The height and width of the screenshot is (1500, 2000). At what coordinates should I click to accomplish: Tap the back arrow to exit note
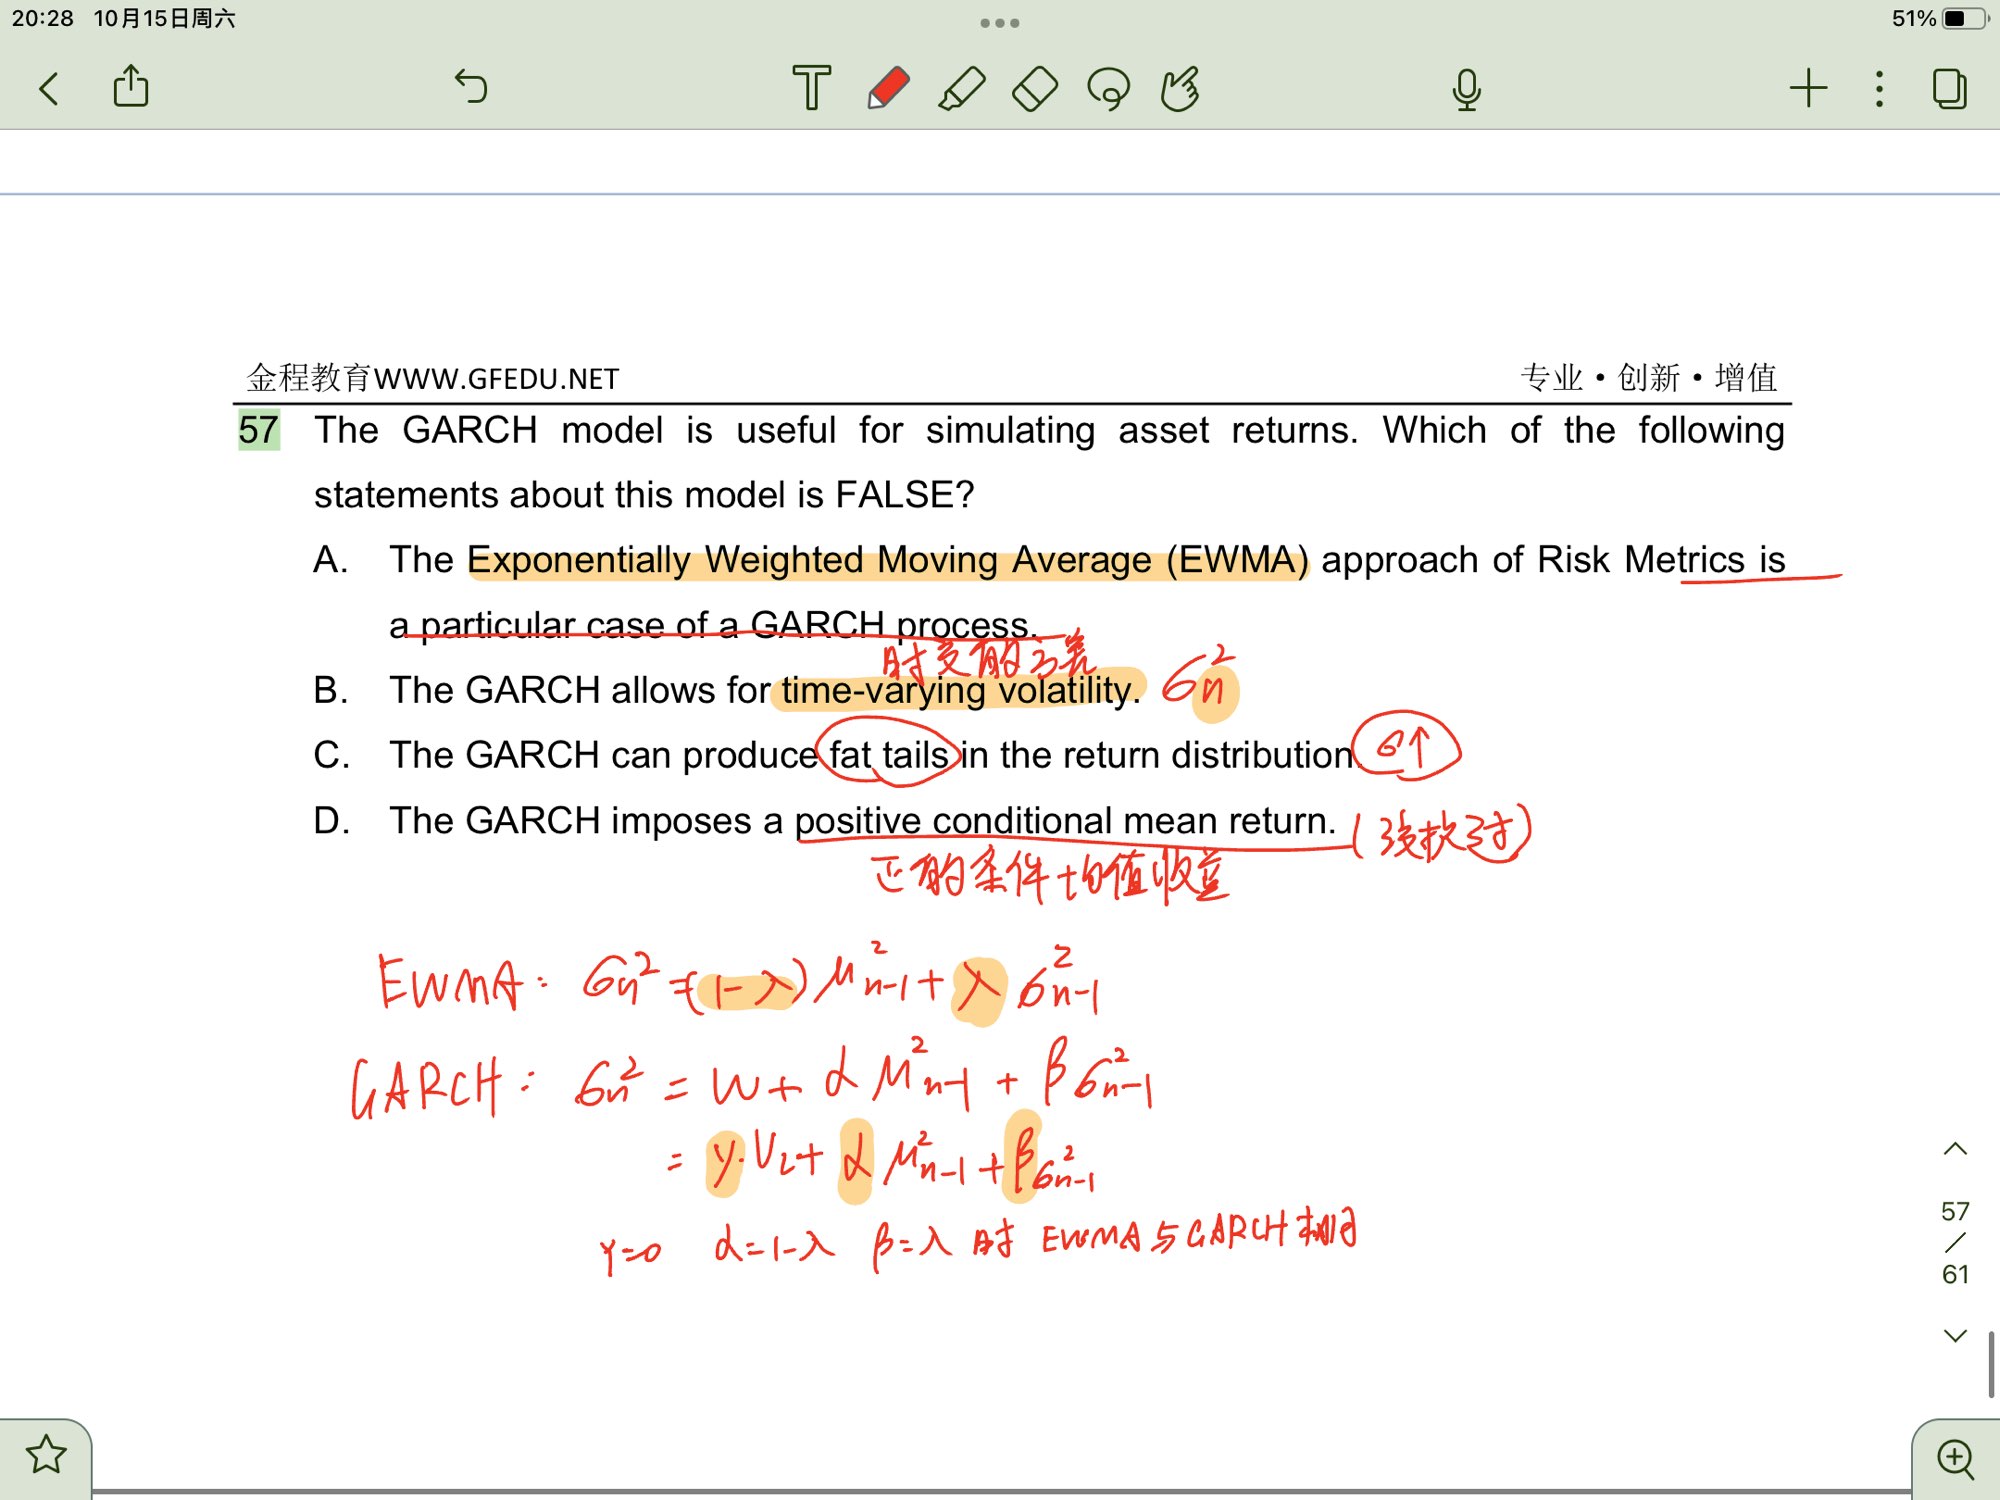[48, 88]
